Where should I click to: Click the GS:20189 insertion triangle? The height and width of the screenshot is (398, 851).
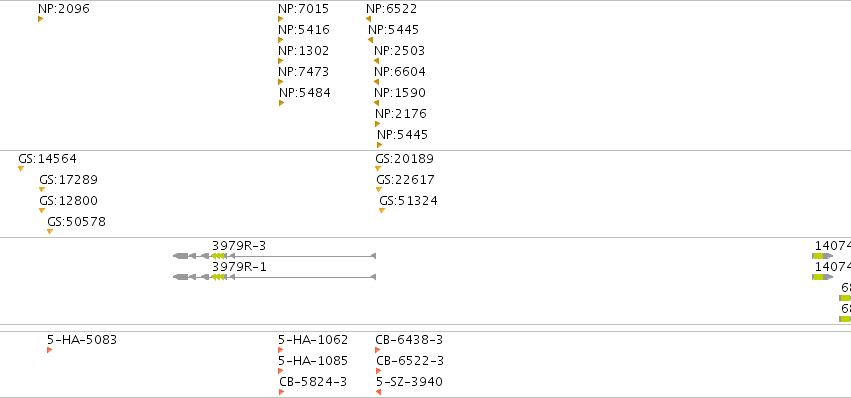click(x=378, y=169)
